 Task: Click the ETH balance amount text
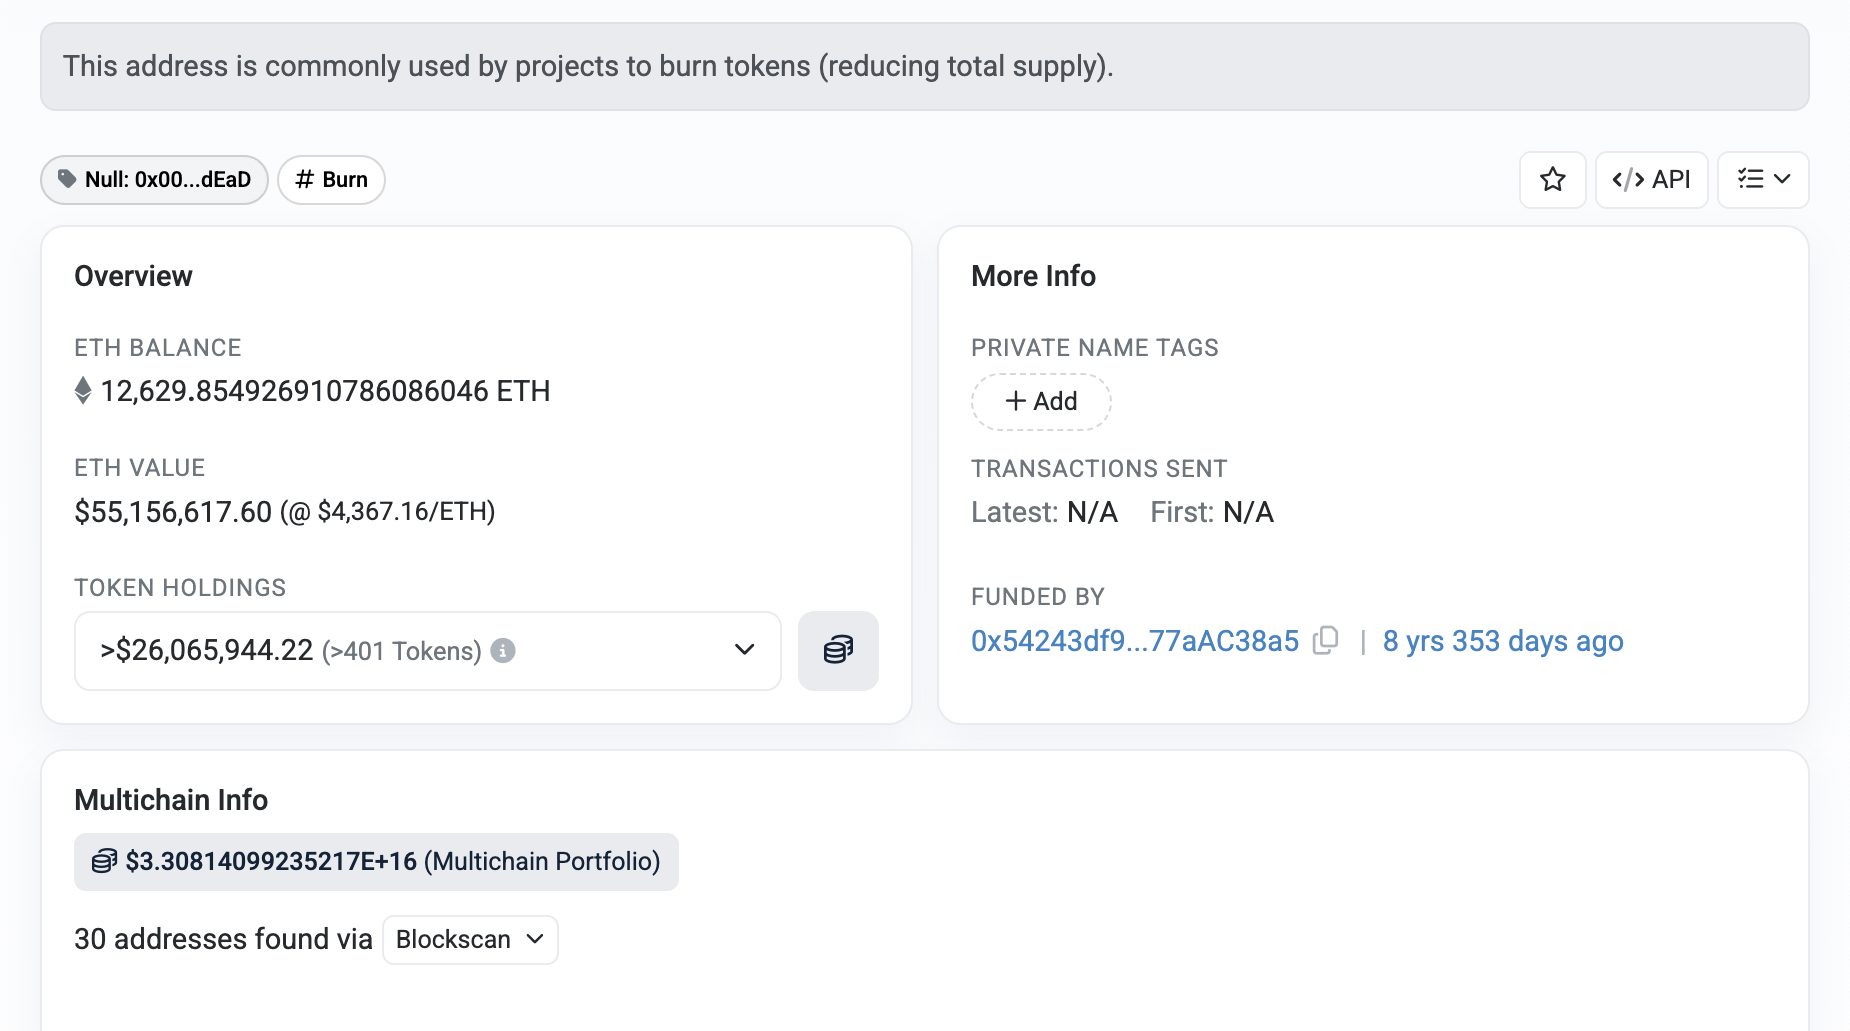tap(325, 391)
